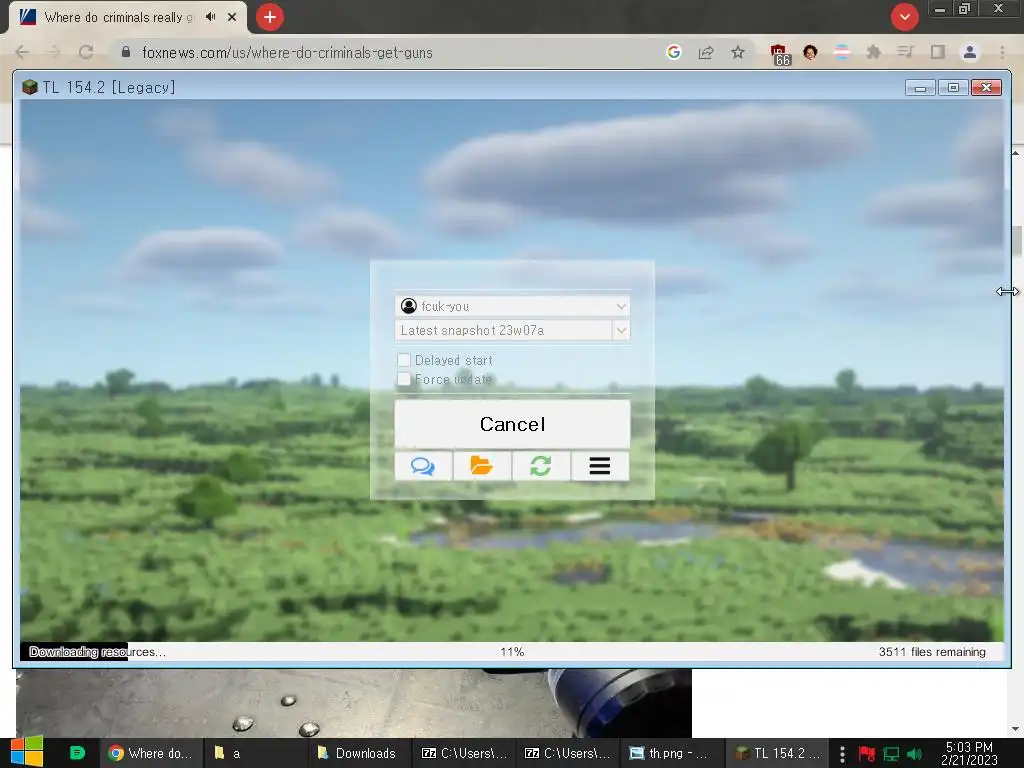
Task: Click the red flag tray icon
Action: [867, 754]
